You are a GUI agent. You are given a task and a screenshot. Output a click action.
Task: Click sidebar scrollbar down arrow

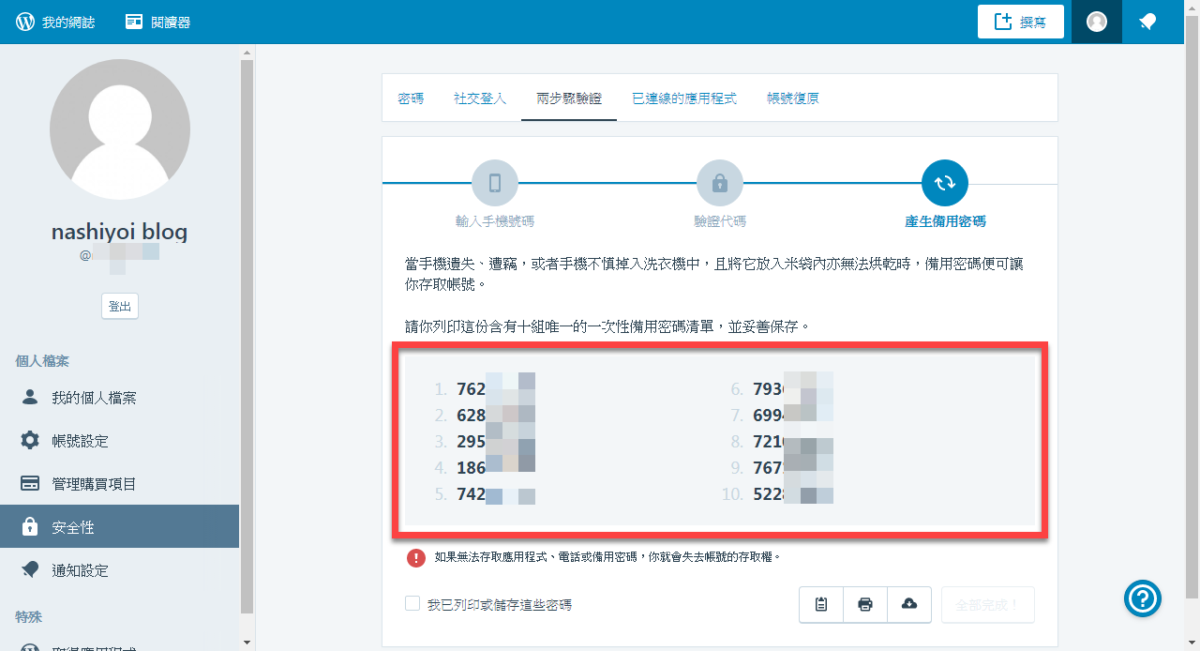tap(247, 642)
